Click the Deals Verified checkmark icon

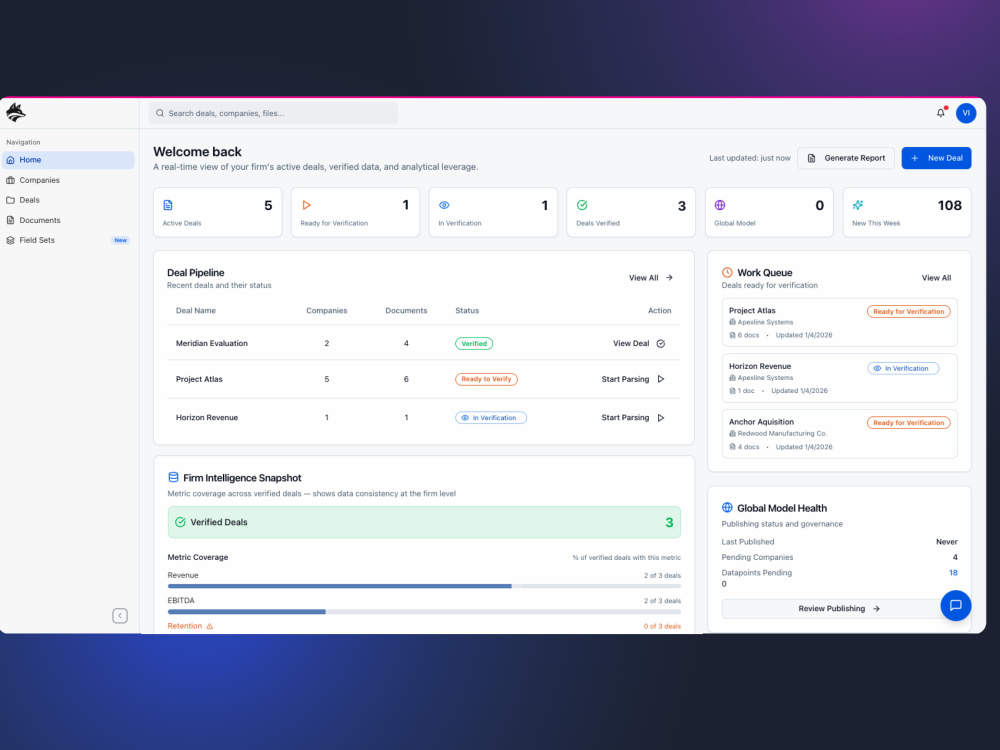(582, 205)
